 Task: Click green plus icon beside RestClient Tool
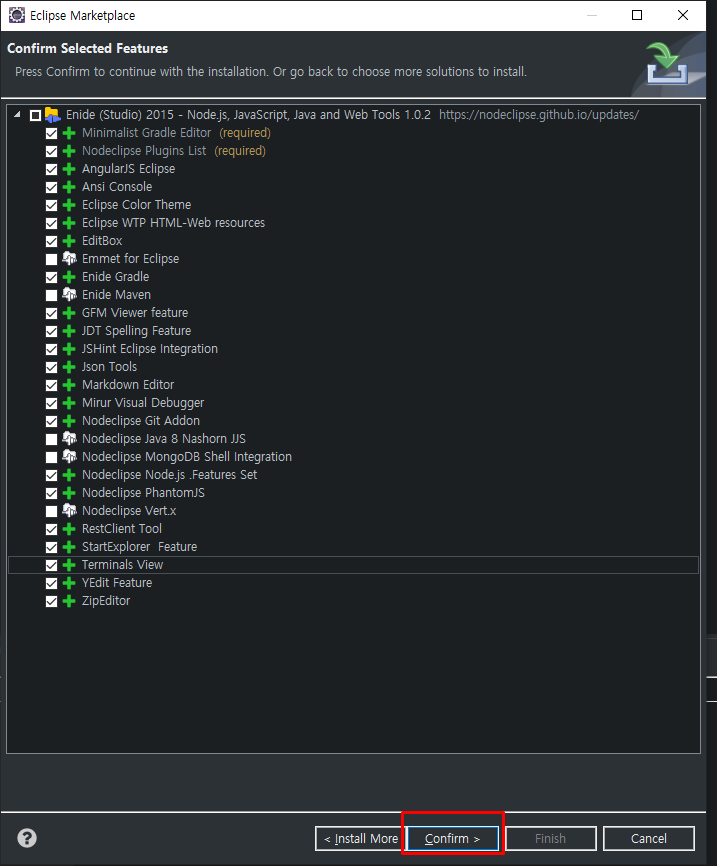69,529
